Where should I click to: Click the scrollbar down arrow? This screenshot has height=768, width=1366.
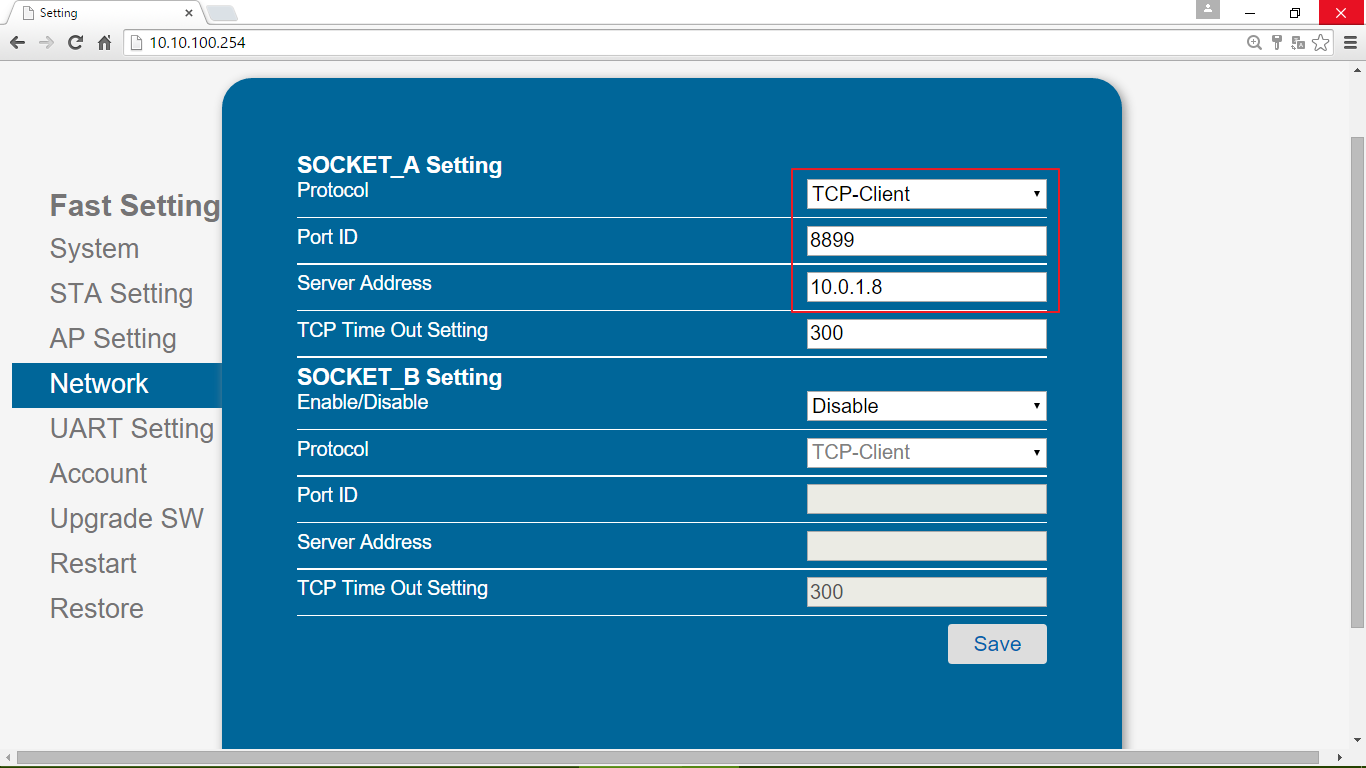1357,740
